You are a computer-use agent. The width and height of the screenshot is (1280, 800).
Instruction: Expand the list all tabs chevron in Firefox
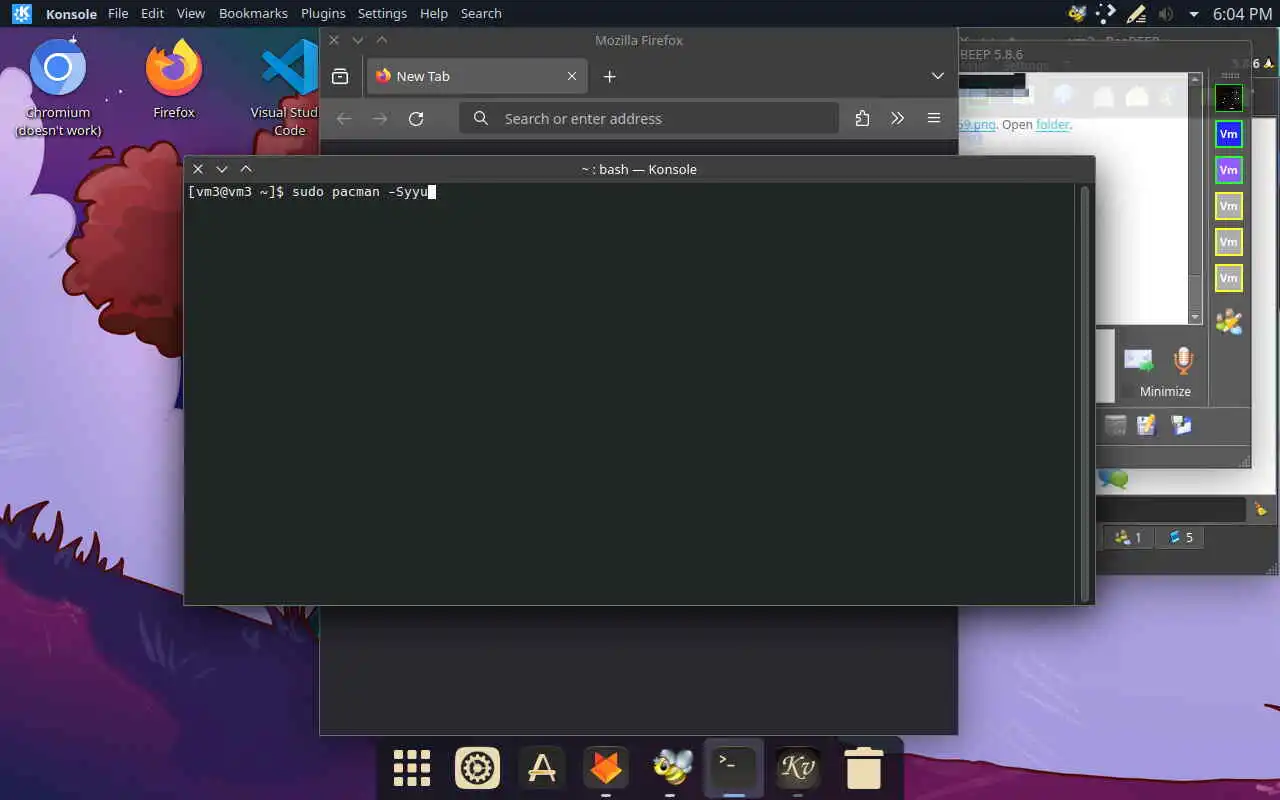[937, 76]
